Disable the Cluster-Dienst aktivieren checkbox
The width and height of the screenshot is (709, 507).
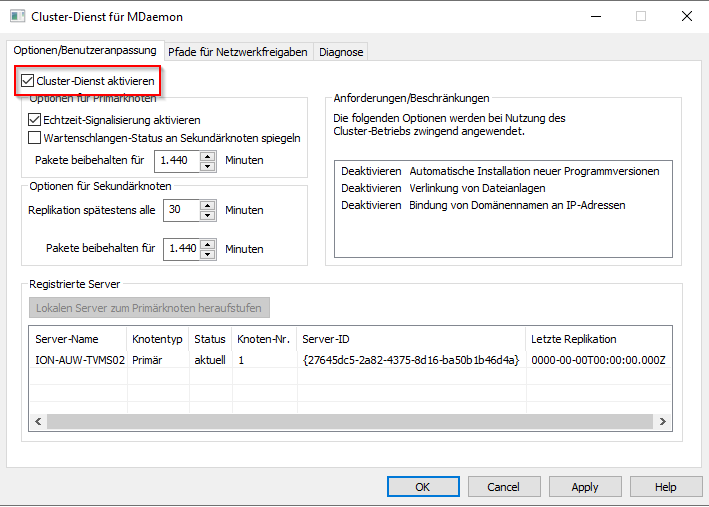(27, 80)
